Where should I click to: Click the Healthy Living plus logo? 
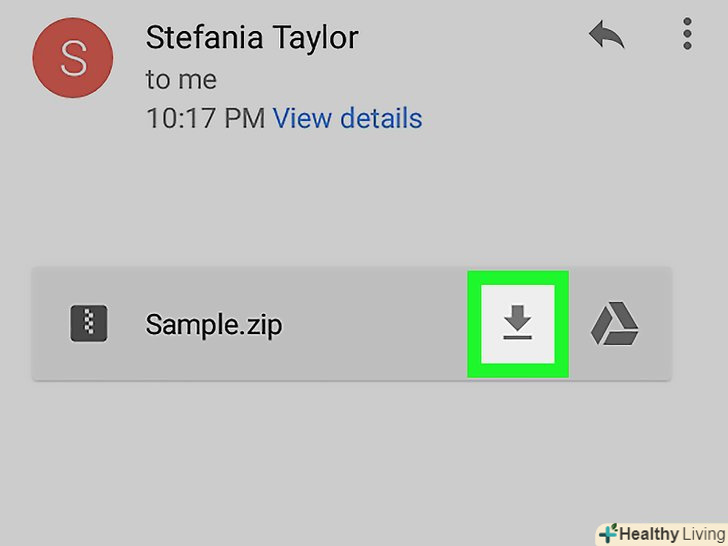pyautogui.click(x=607, y=533)
